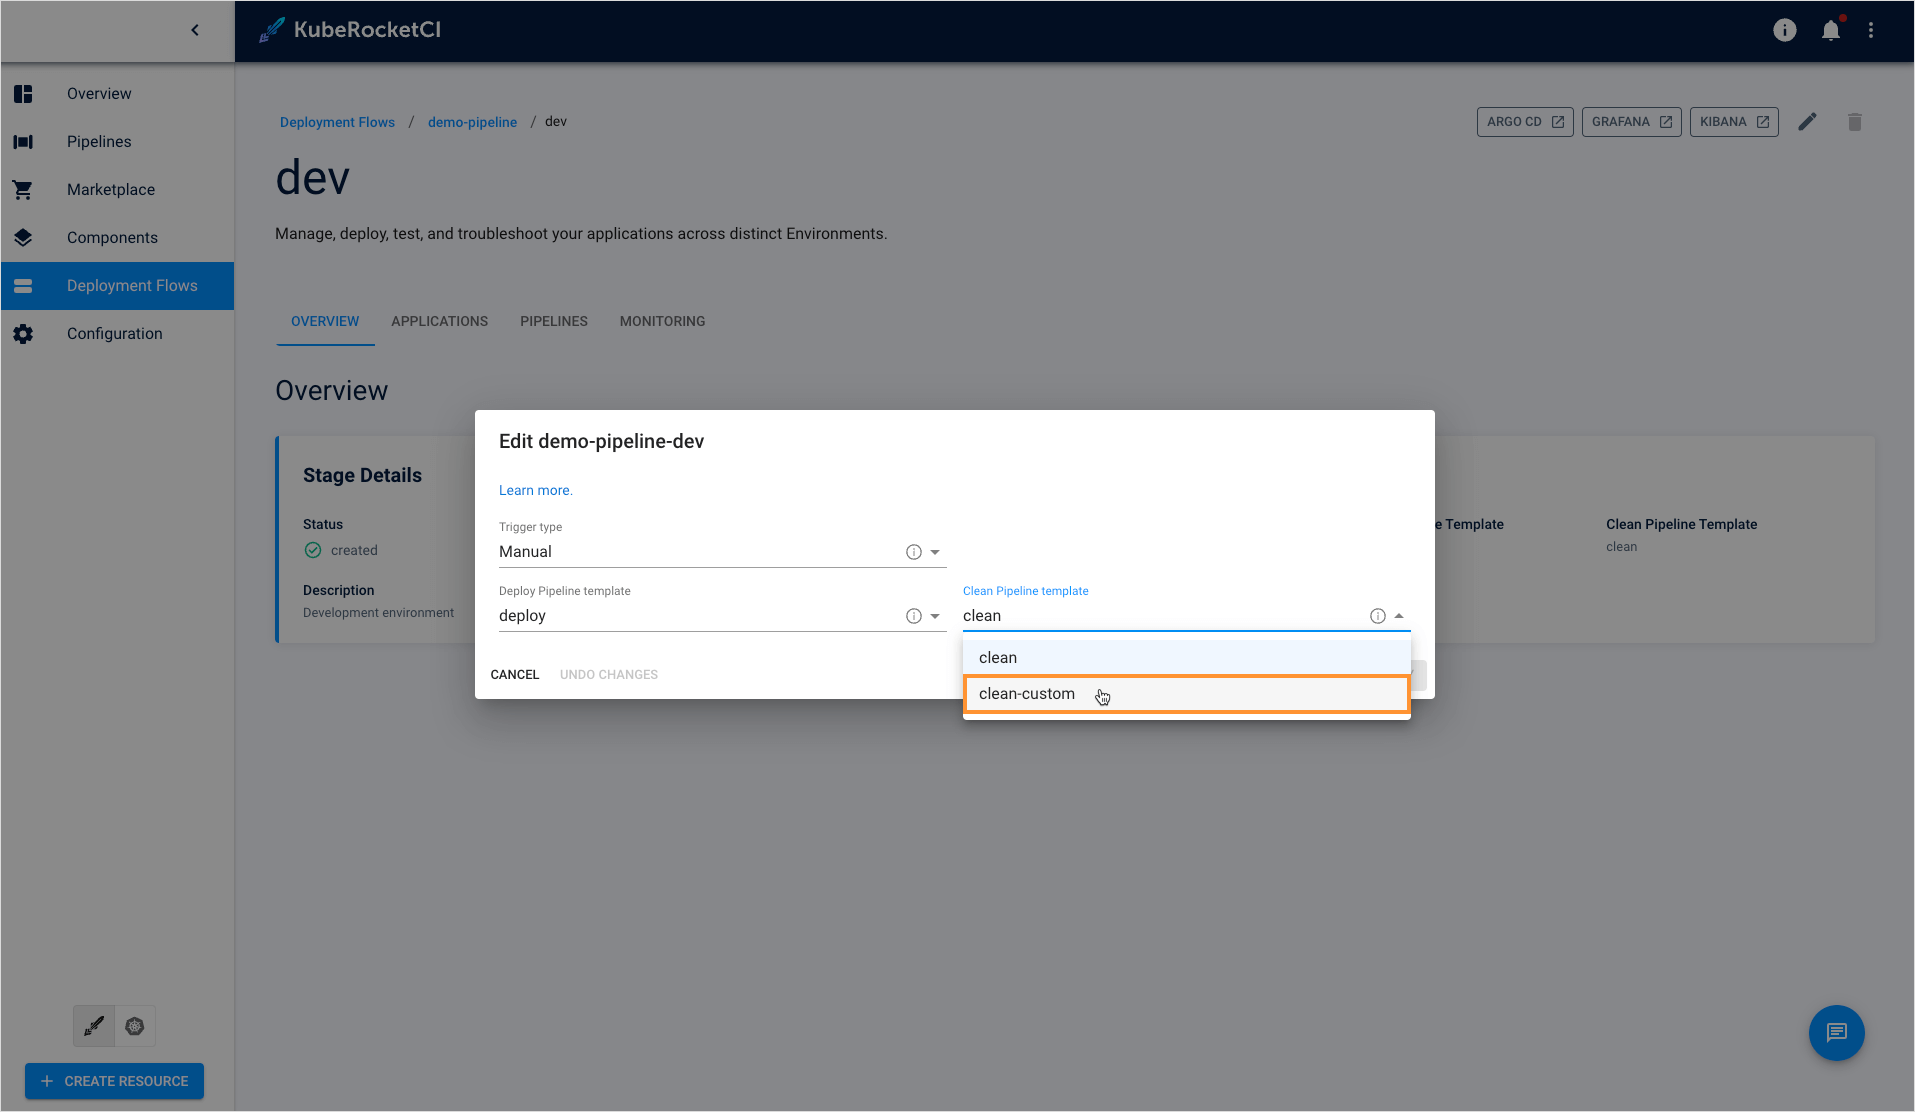The image size is (1915, 1112).
Task: Click the edit pencil icon for the dev stage
Action: tap(1808, 121)
